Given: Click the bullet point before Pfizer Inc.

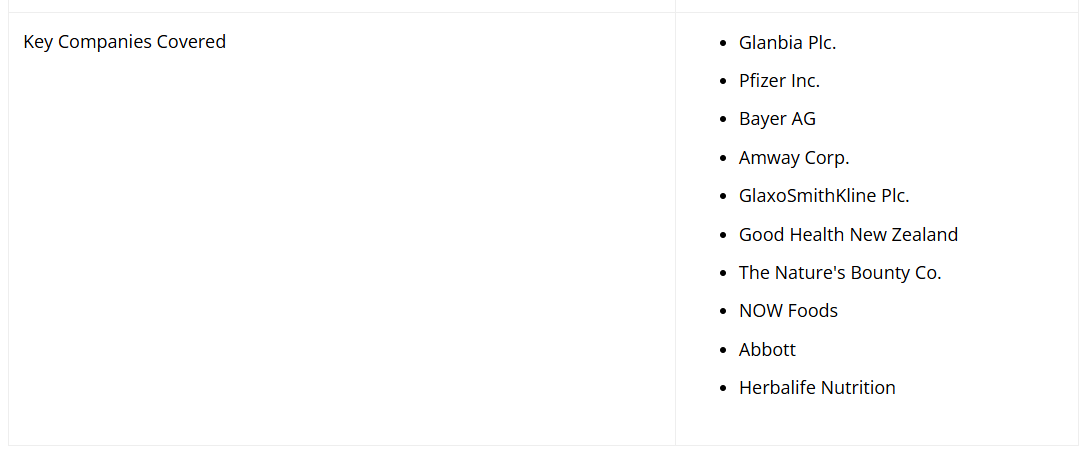Looking at the screenshot, I should click(x=724, y=82).
